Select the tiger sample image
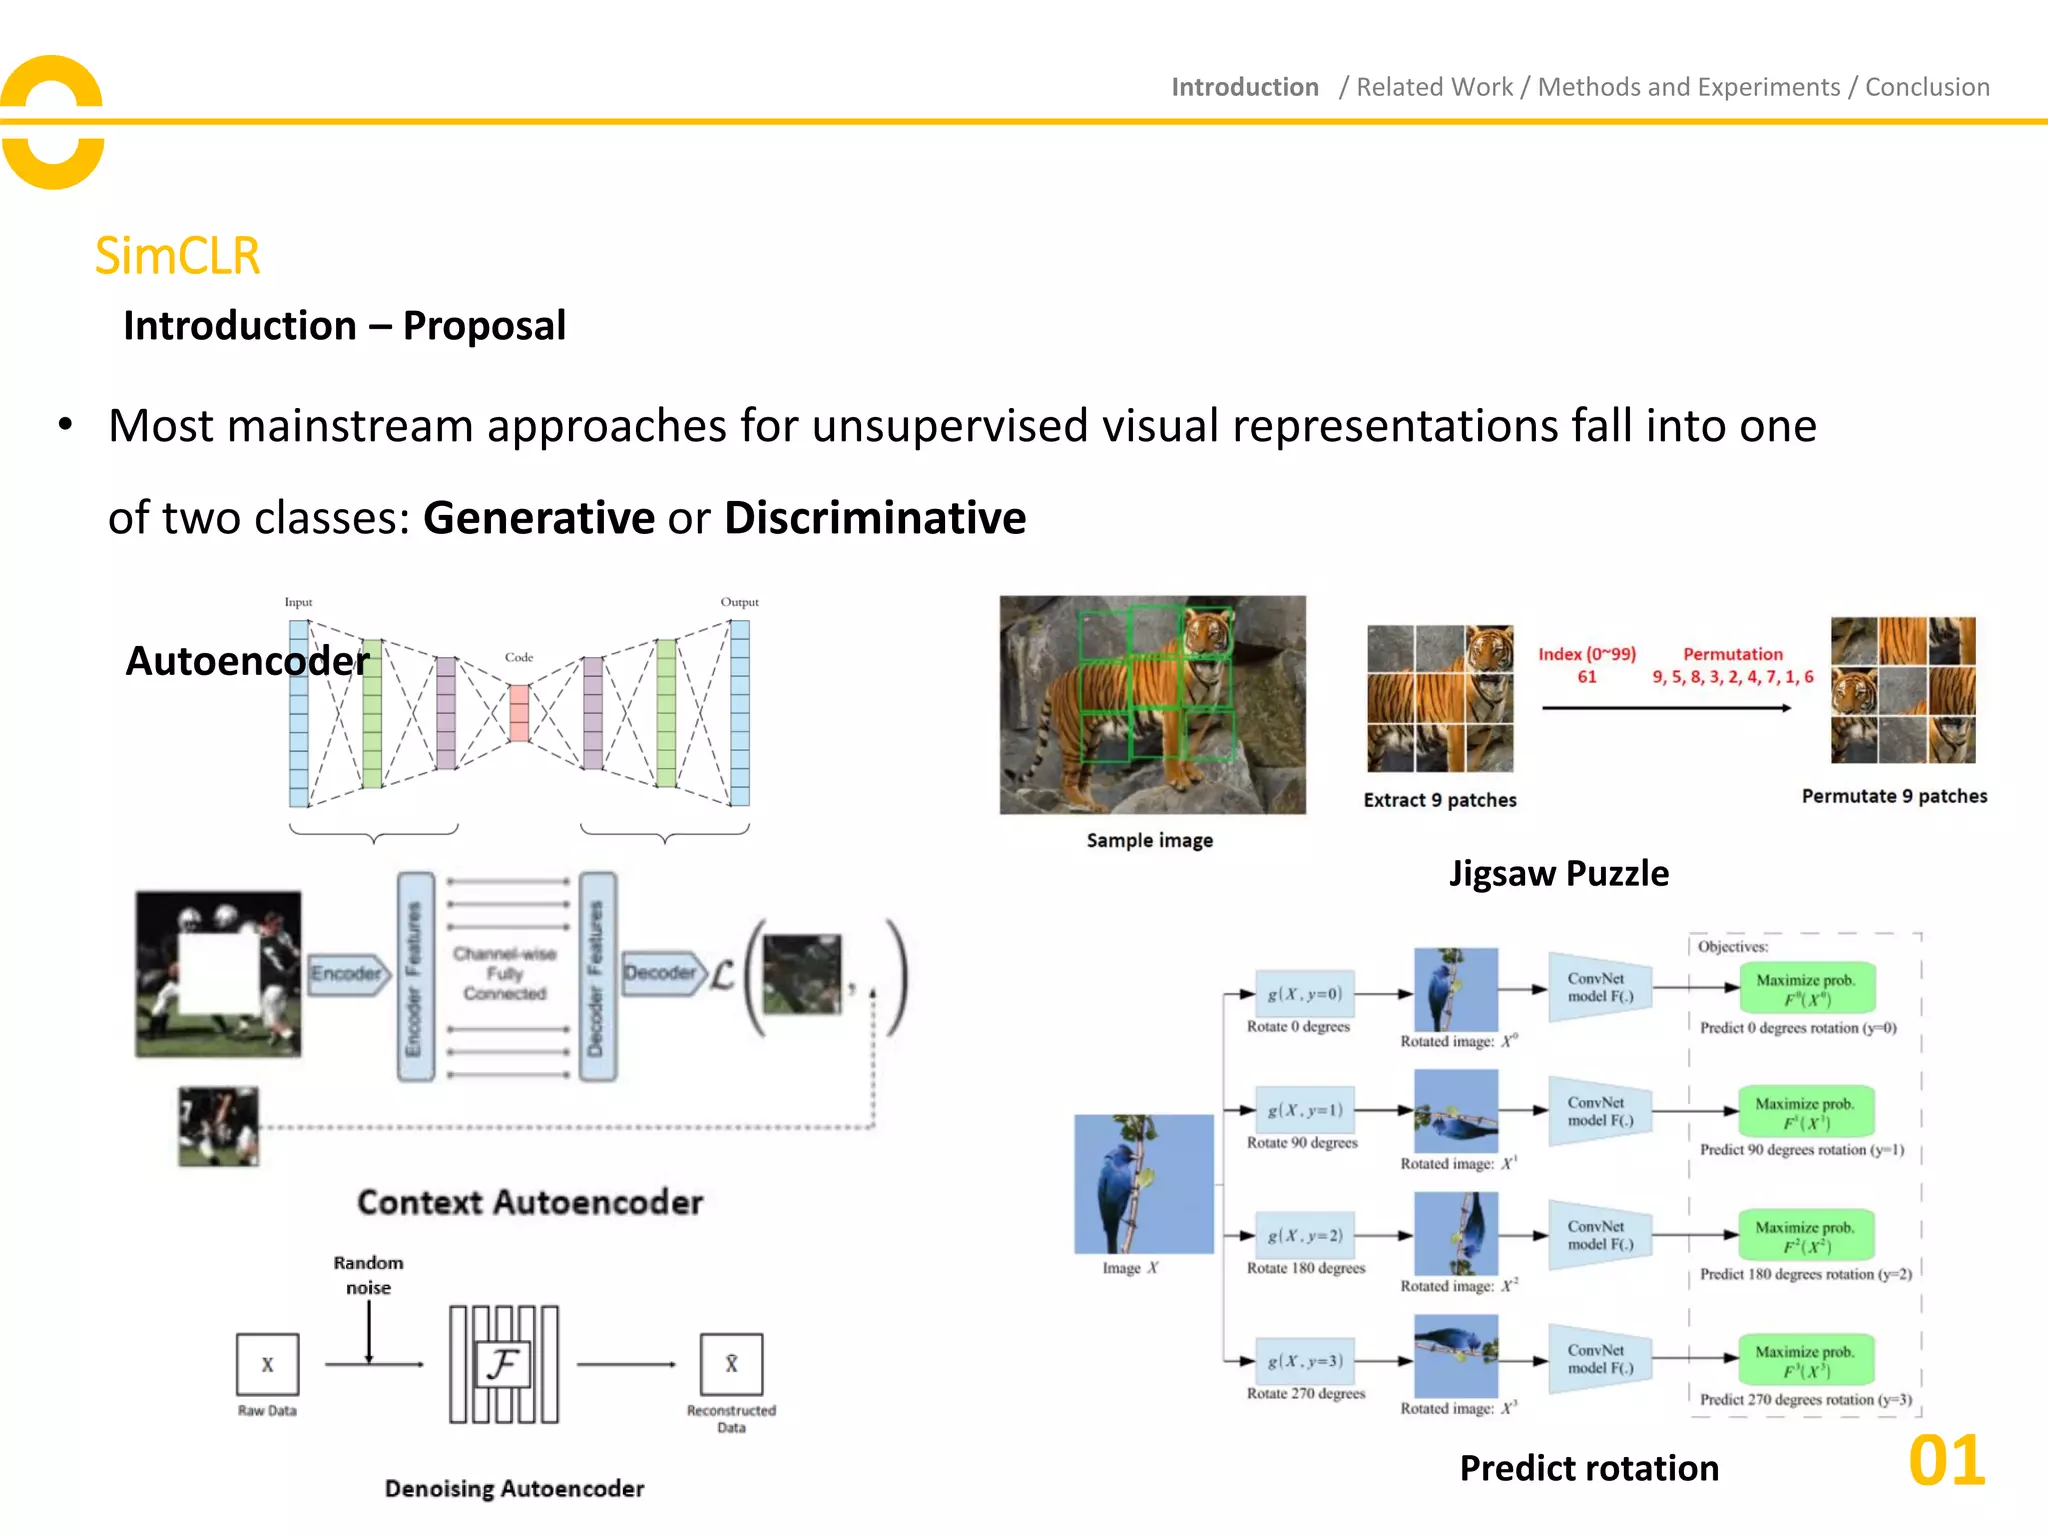2048x1536 pixels. 1152,704
